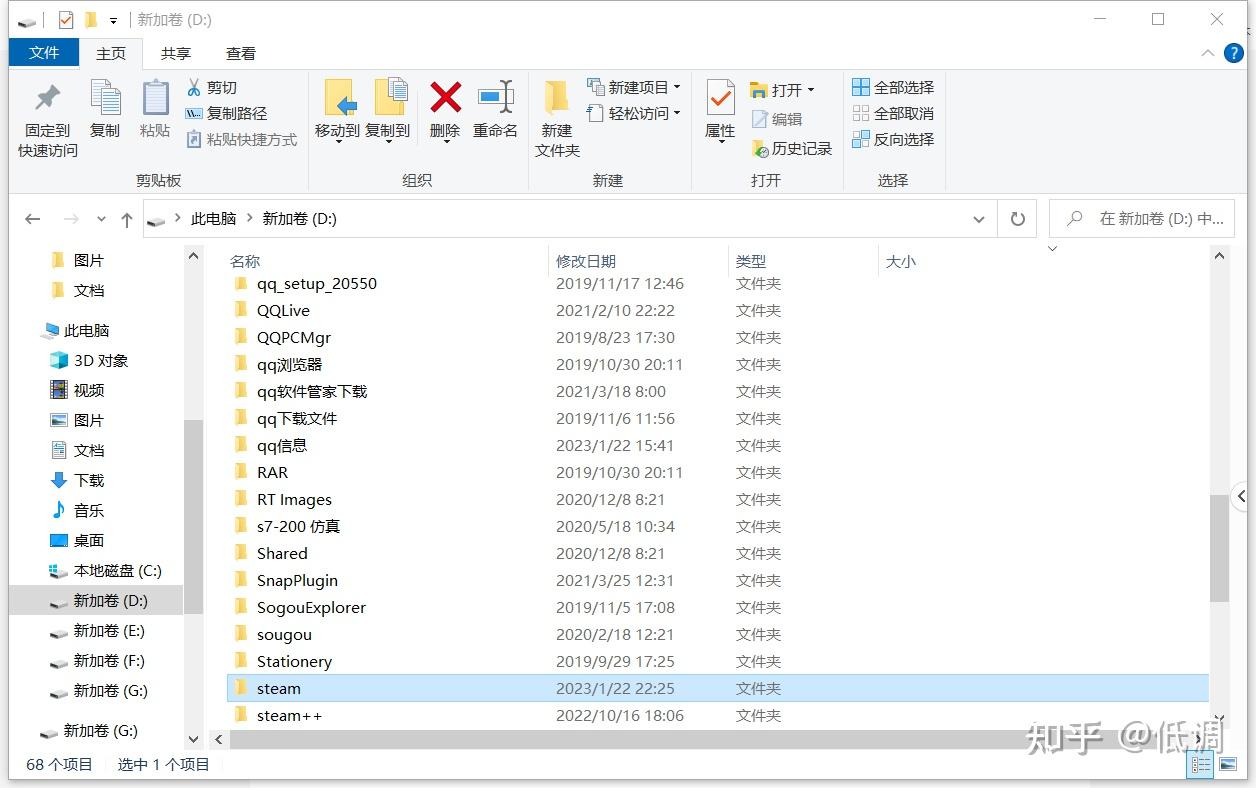Click Select all (全部选择)
Viewport: 1256px width, 788px height.
pos(893,88)
